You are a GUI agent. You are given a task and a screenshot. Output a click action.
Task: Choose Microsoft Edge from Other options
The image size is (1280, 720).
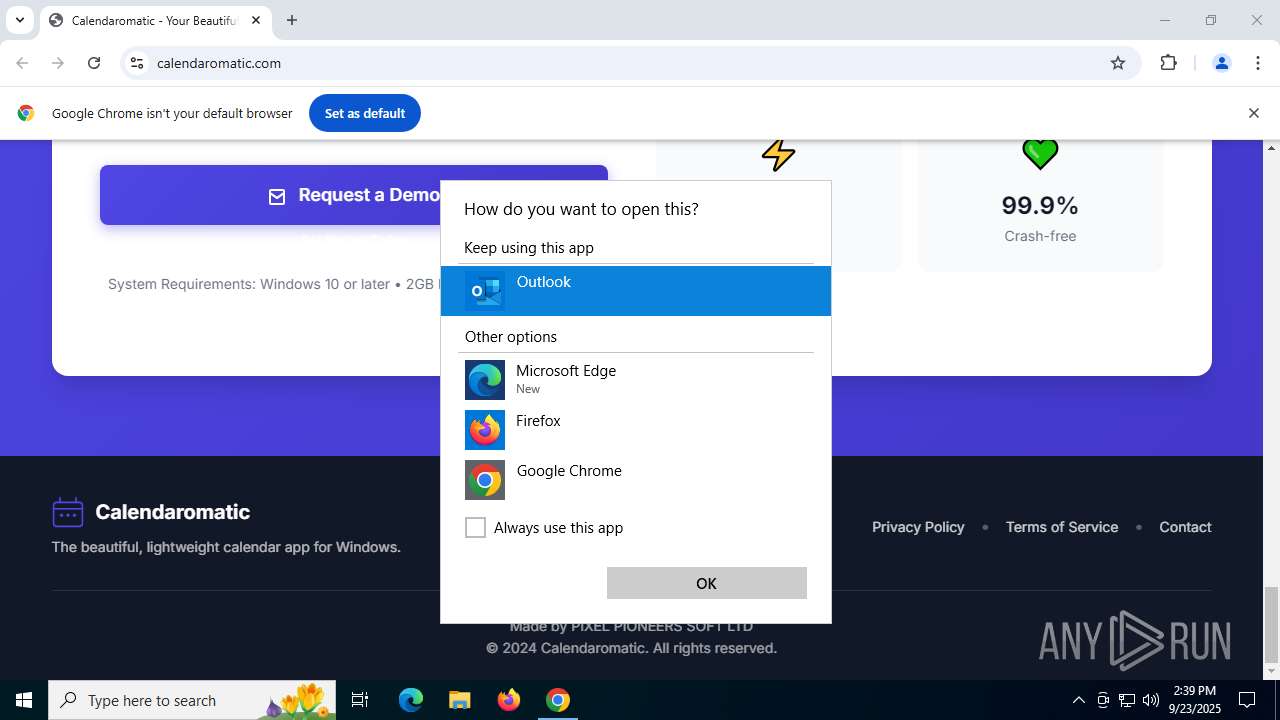click(x=635, y=379)
